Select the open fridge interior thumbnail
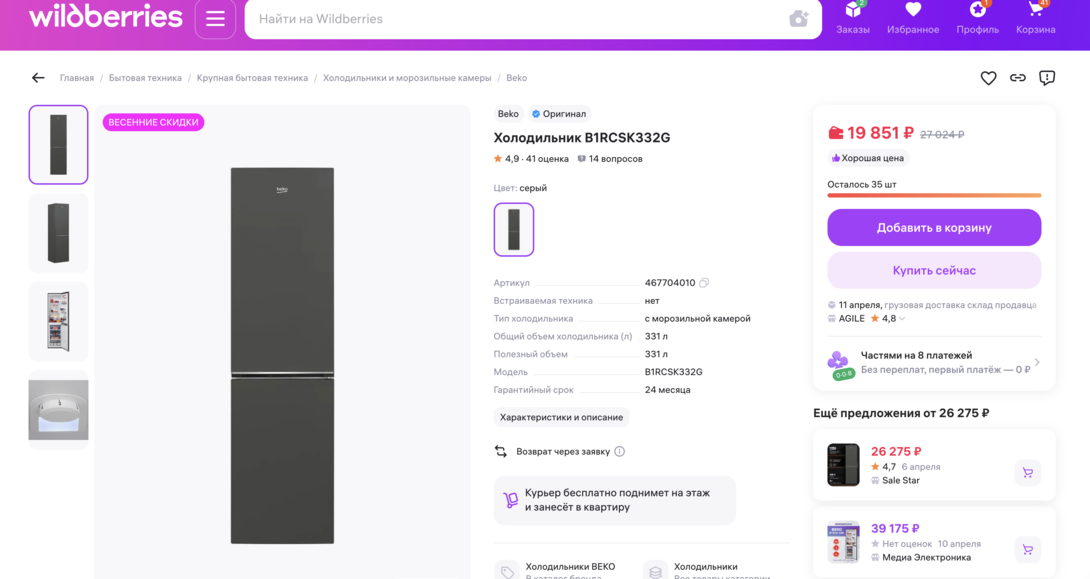The image size is (1090, 579). pyautogui.click(x=58, y=321)
